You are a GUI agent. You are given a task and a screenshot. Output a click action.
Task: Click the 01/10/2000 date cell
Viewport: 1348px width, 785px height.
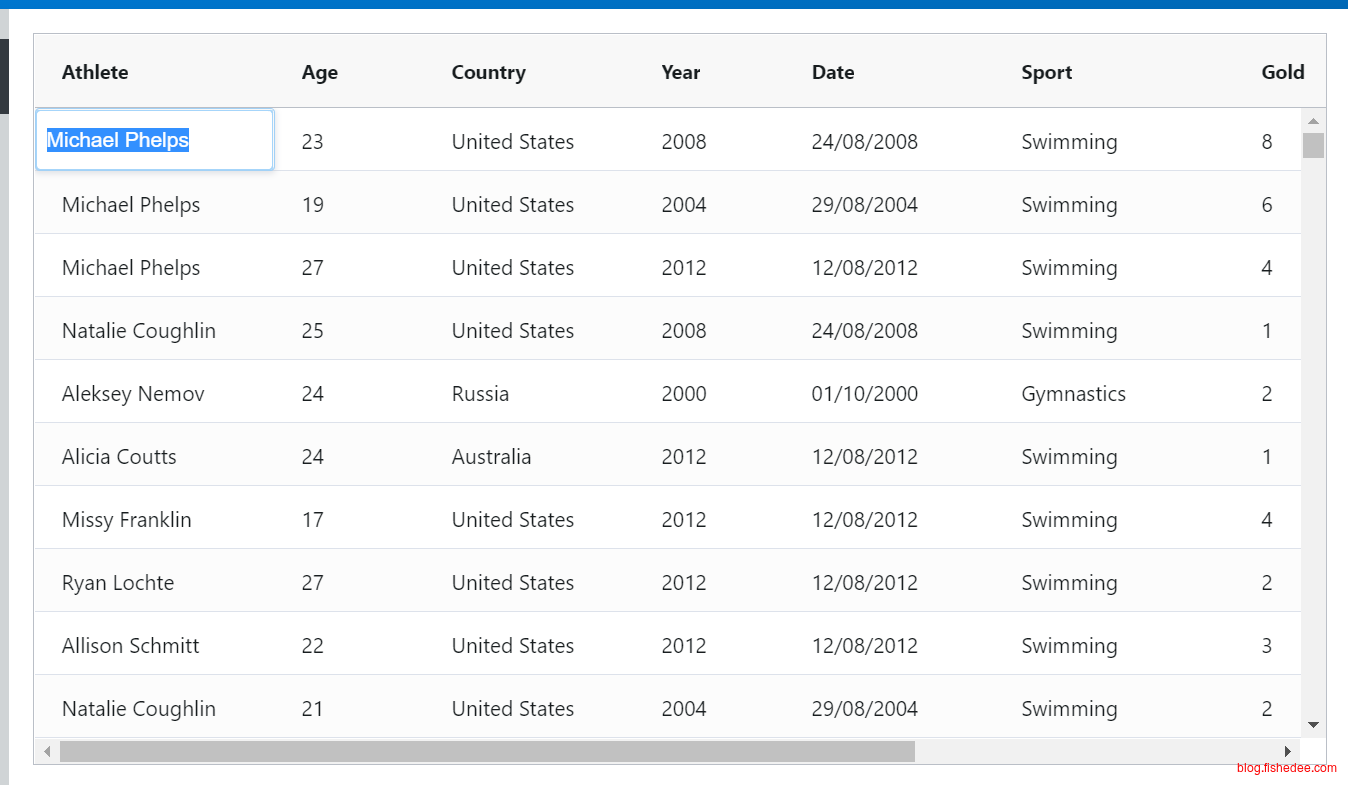(x=864, y=394)
